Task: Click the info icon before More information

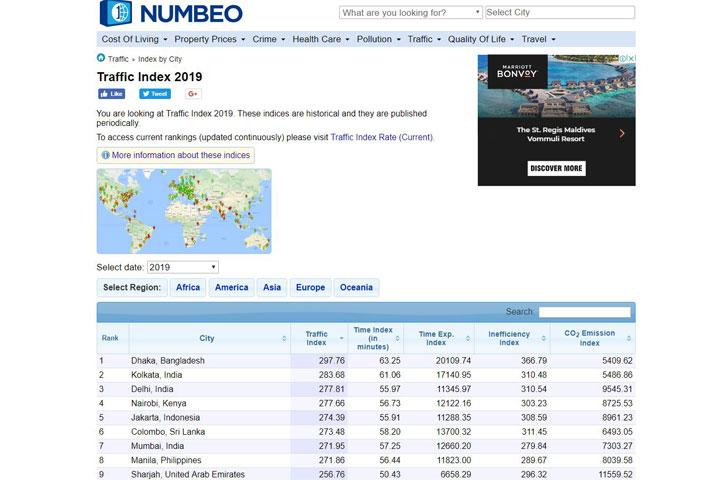Action: point(106,155)
